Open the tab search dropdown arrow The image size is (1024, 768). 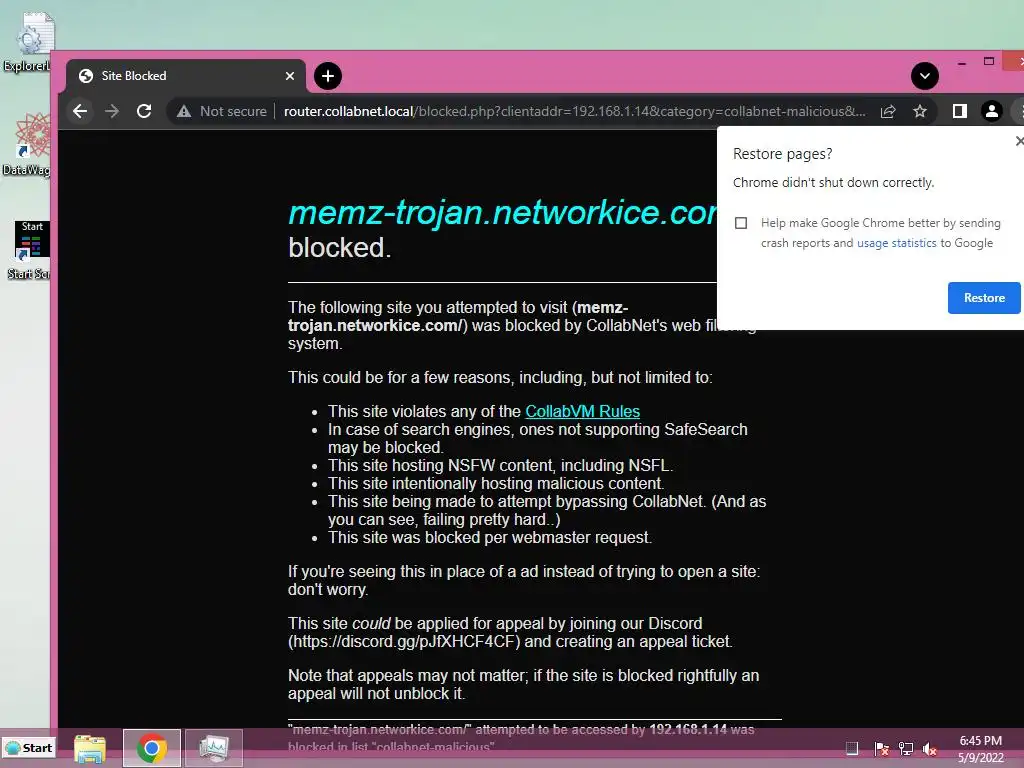(925, 76)
